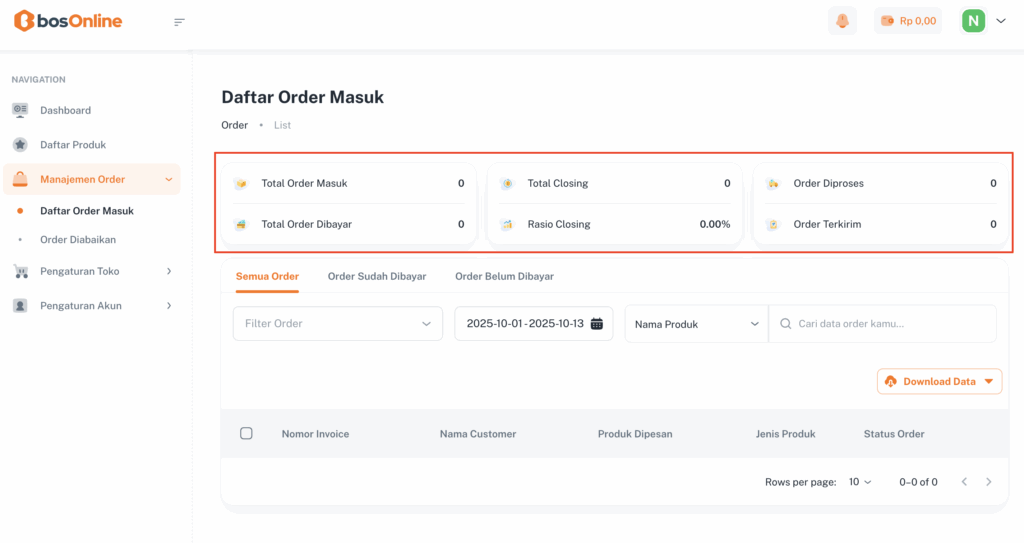The width and height of the screenshot is (1024, 543).
Task: Tick the select-all checkbox in table header
Action: click(x=246, y=434)
